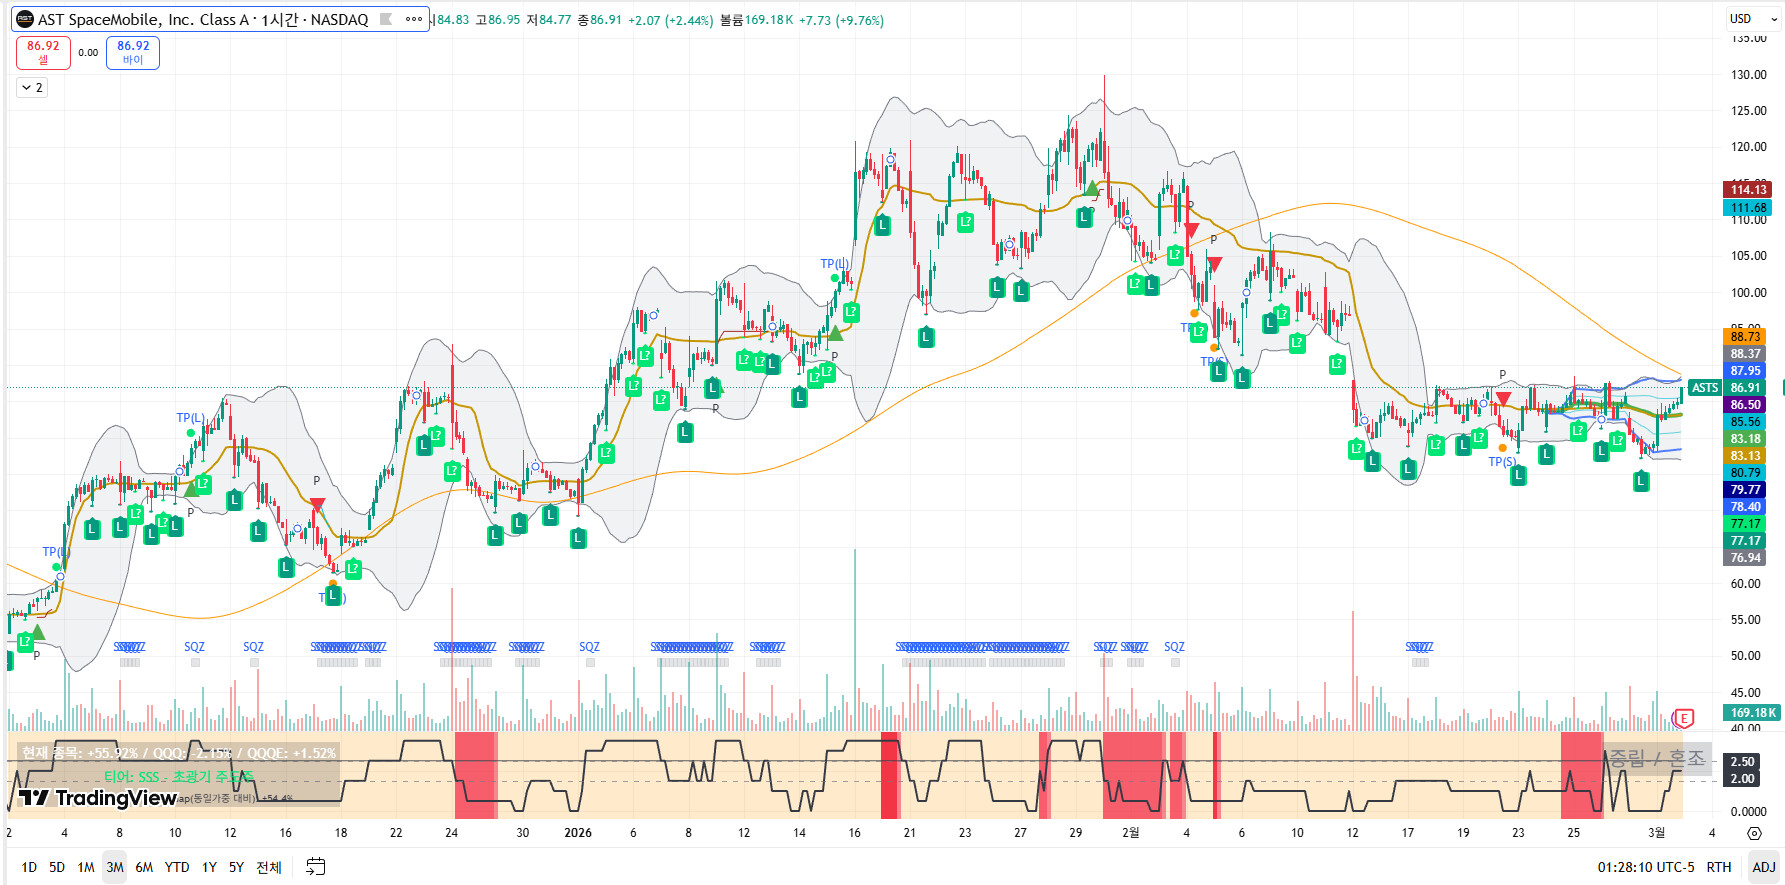Select the YTD time range
The image size is (1785, 885).
click(x=177, y=867)
